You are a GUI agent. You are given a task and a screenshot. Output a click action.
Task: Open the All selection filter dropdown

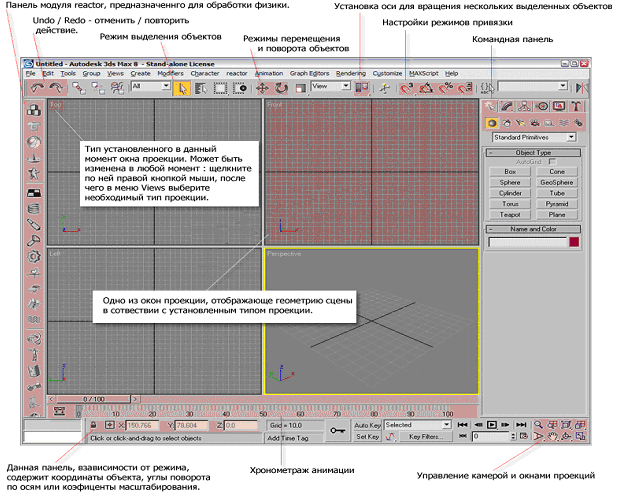coord(151,86)
